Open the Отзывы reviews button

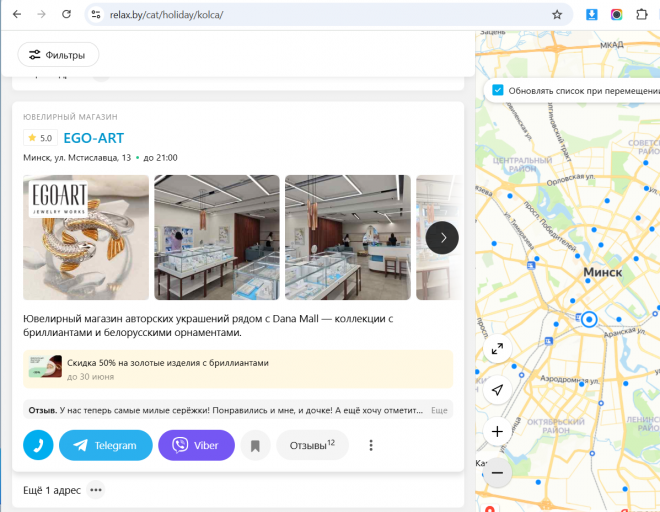click(312, 445)
